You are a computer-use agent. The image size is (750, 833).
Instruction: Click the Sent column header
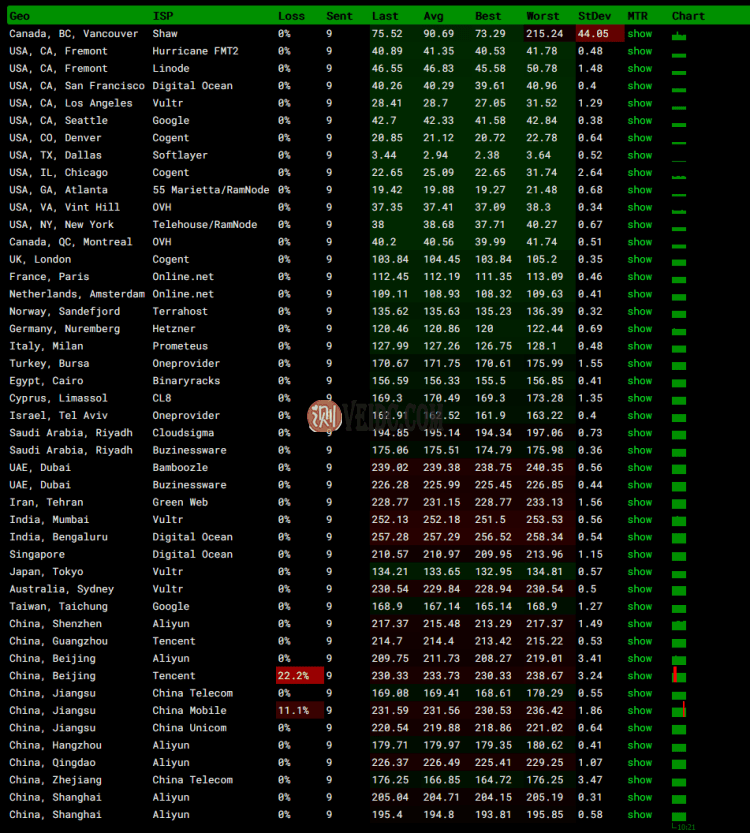[x=339, y=16]
